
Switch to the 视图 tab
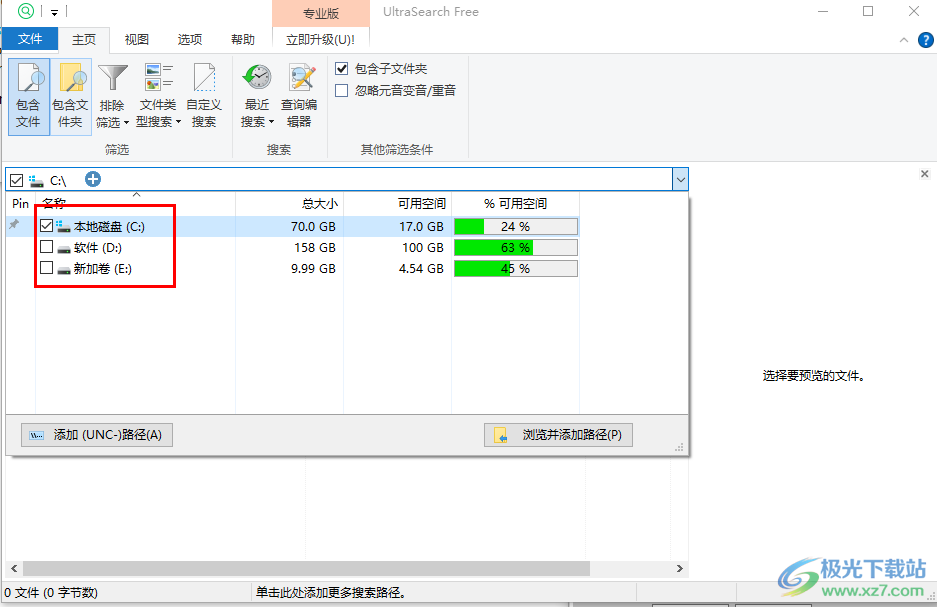coord(136,40)
